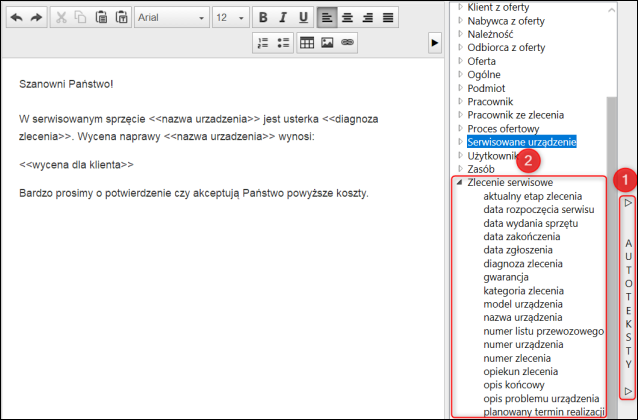Toggle Bold formatting
This screenshot has width=638, height=420.
coord(263,18)
